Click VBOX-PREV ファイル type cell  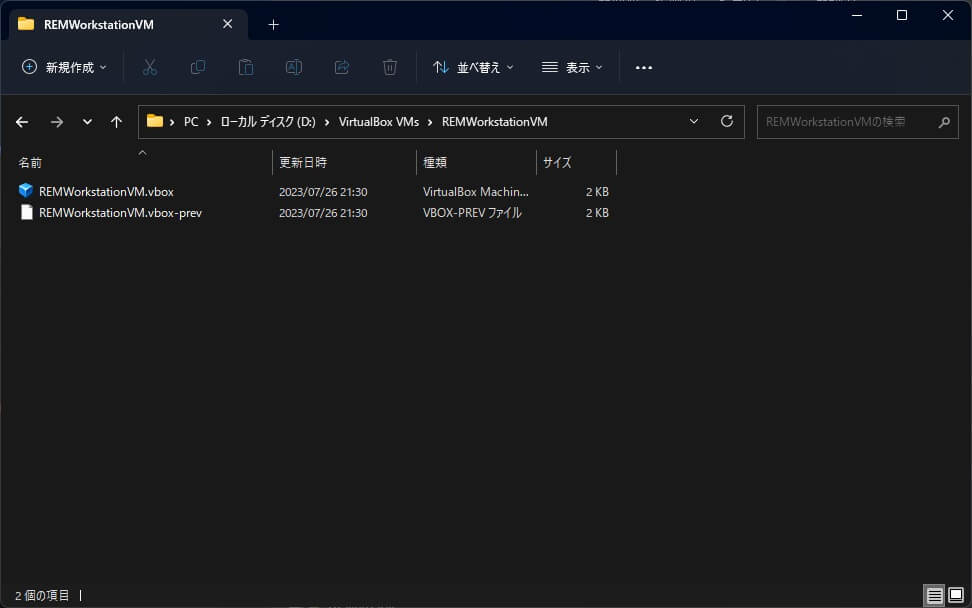(x=472, y=213)
